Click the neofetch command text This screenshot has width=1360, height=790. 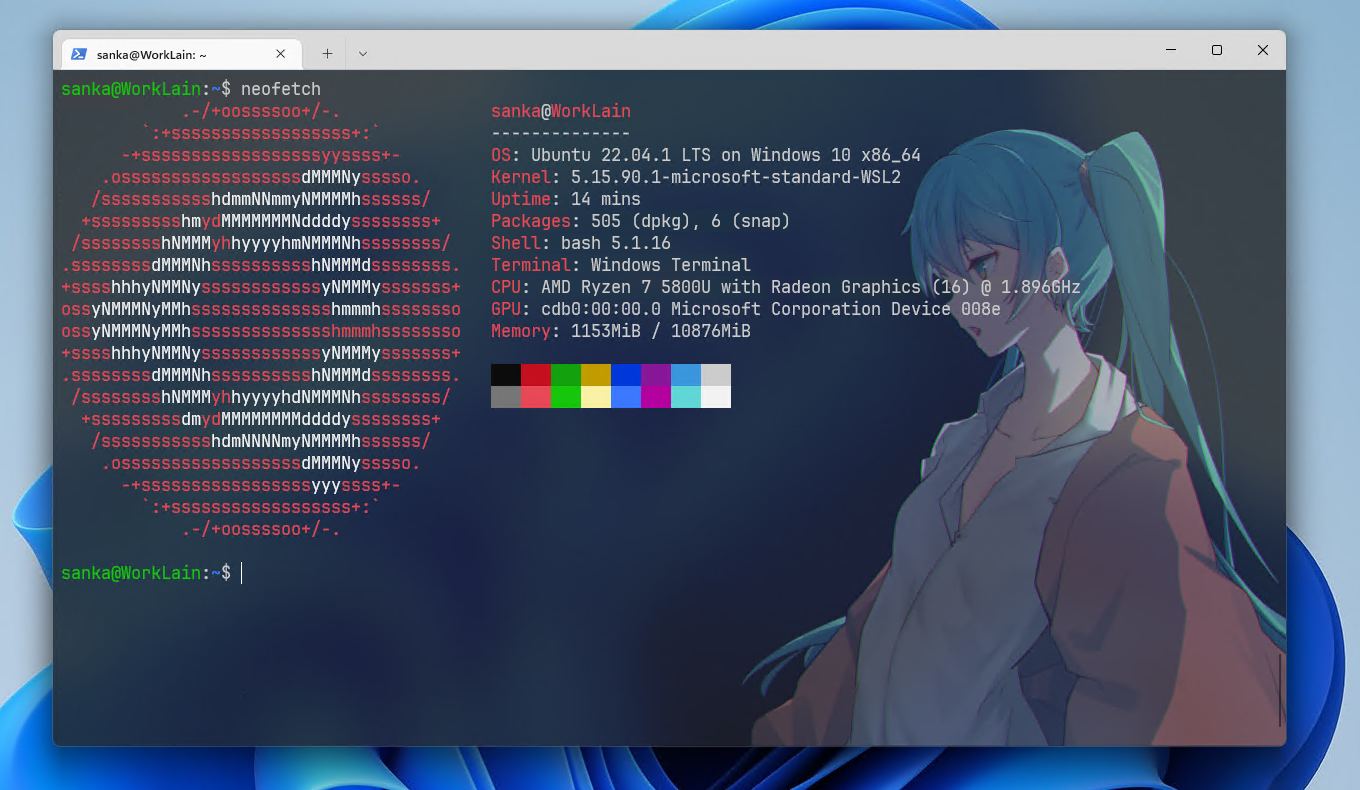click(281, 89)
